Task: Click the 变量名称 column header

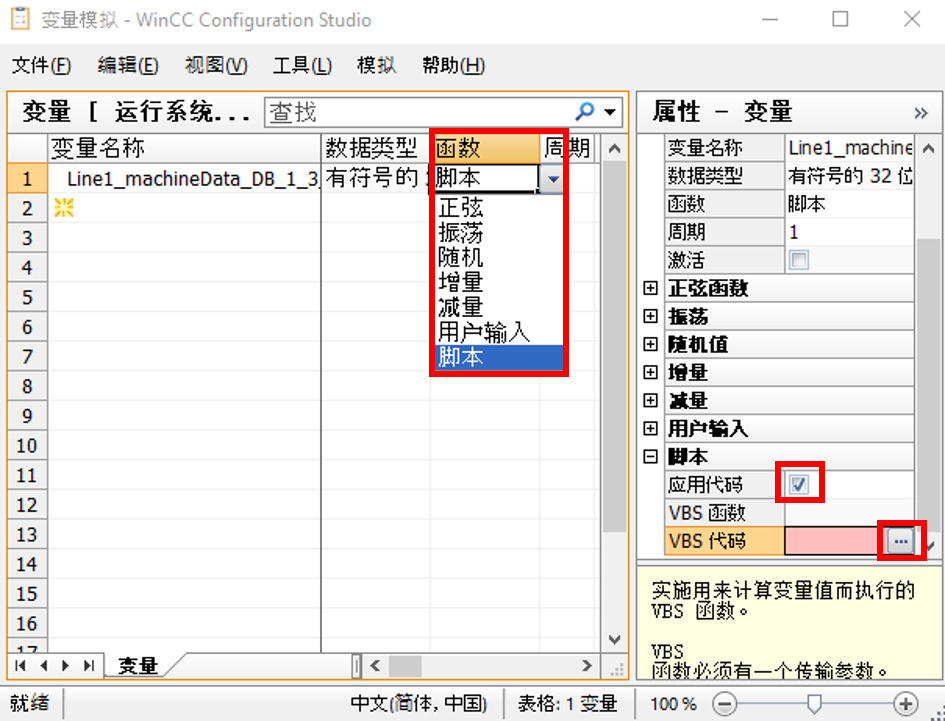Action: click(x=184, y=148)
